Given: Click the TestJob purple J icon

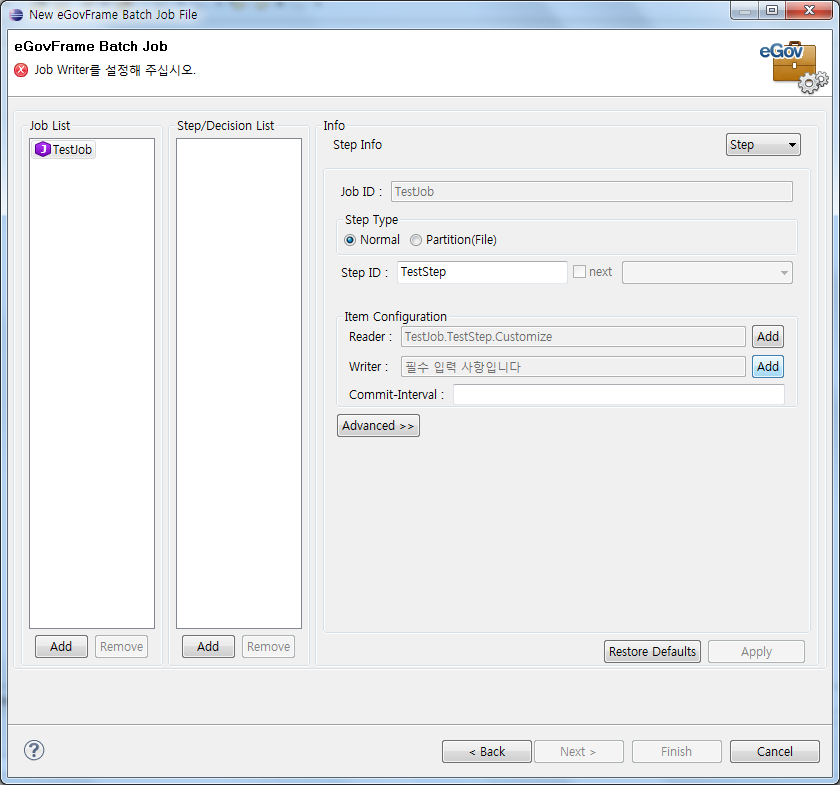Looking at the screenshot, I should pyautogui.click(x=42, y=150).
